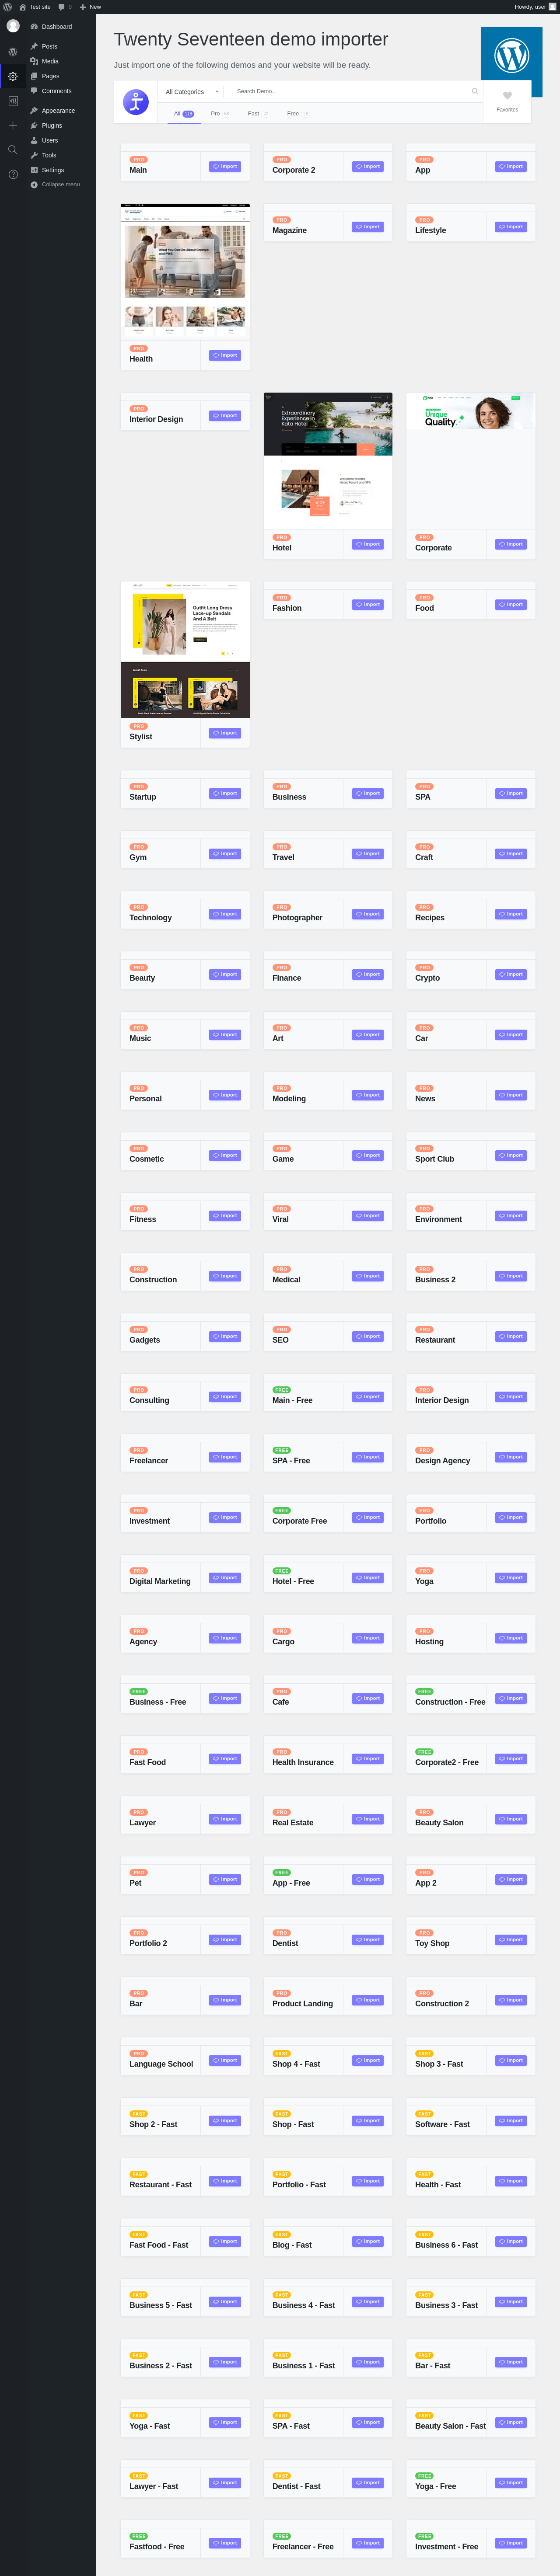Open the Hotel demo preview thumbnail
Image resolution: width=560 pixels, height=2576 pixels.
(328, 461)
